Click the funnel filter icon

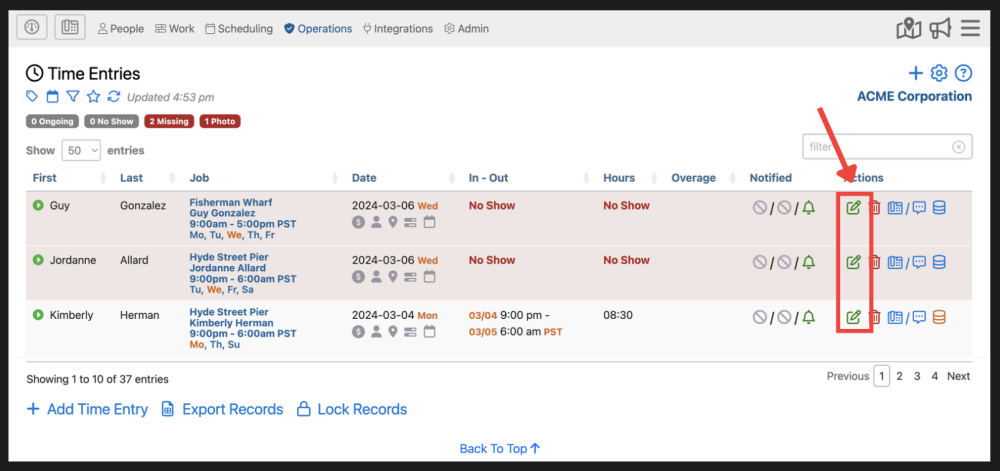tap(72, 97)
